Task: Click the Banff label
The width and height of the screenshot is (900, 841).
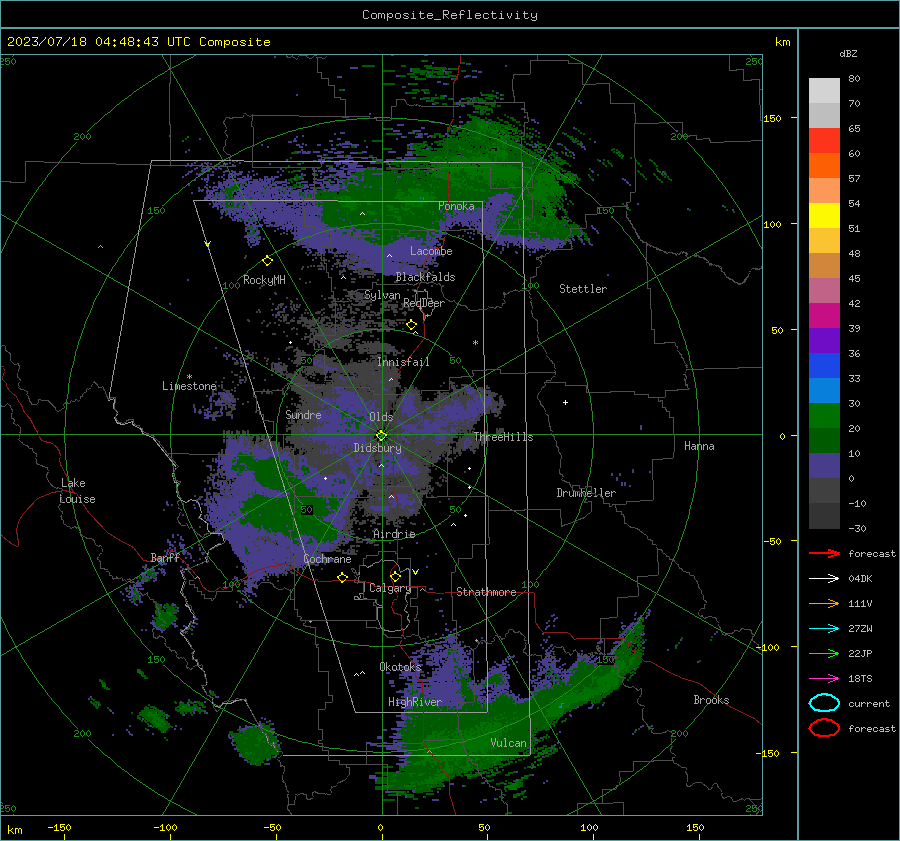Action: (x=165, y=558)
